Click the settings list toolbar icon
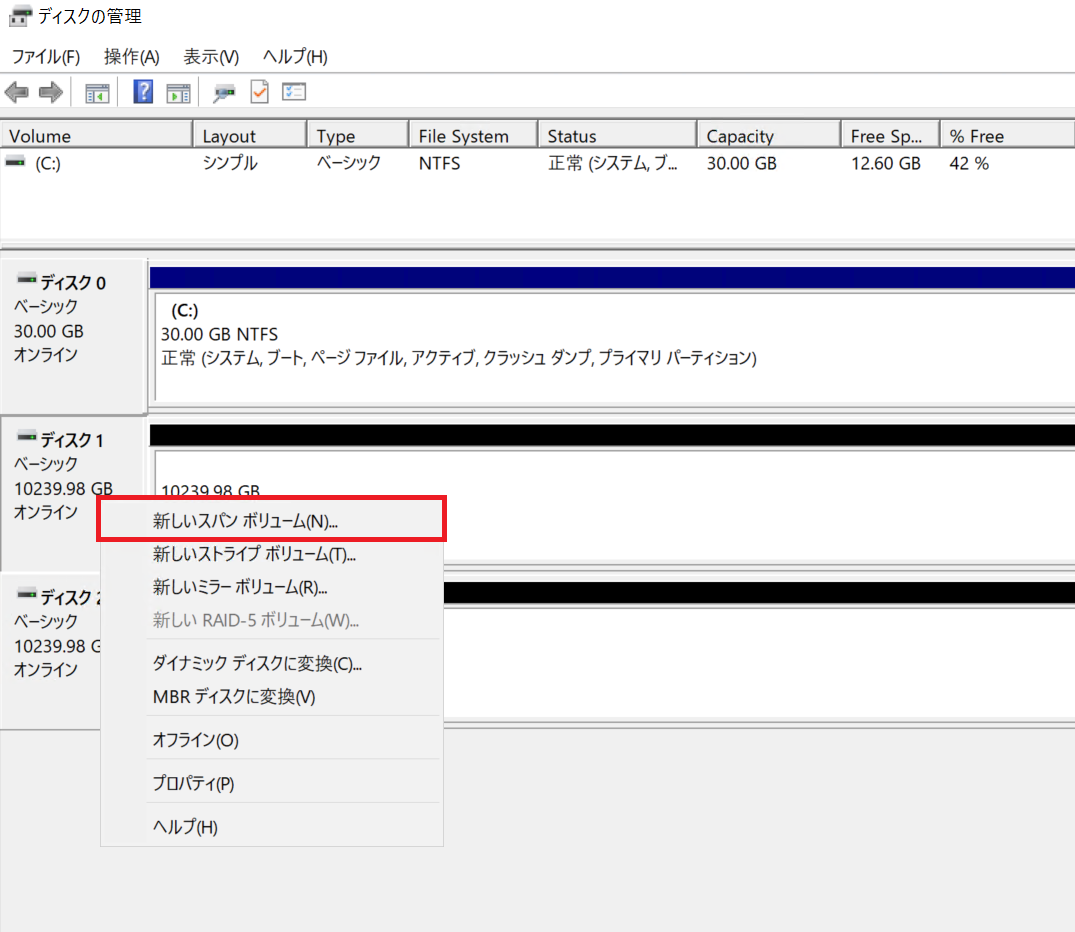 coord(294,92)
